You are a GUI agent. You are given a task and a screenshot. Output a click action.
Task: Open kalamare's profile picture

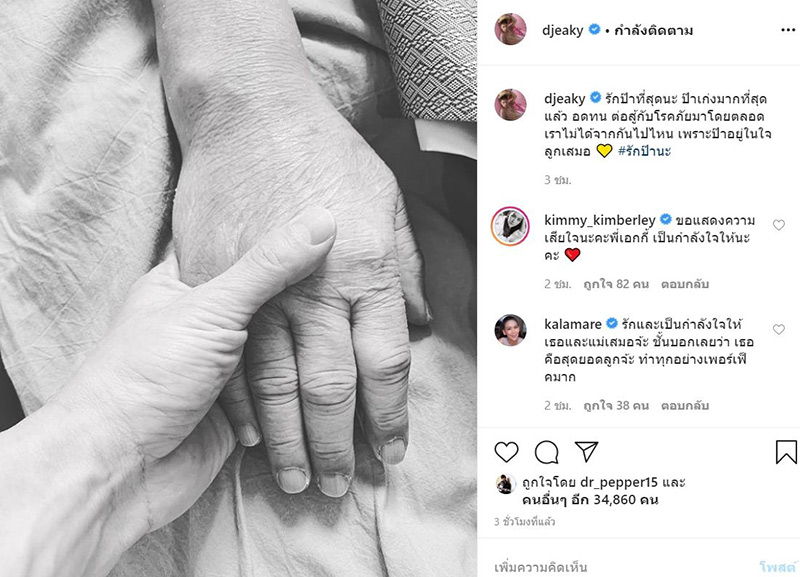tap(510, 330)
